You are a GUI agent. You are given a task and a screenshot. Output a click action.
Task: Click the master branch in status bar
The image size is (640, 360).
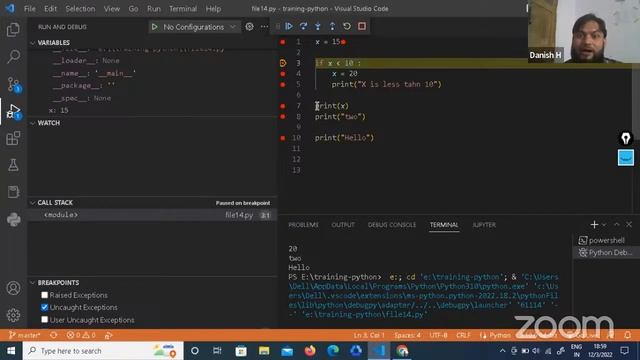(x=25, y=335)
